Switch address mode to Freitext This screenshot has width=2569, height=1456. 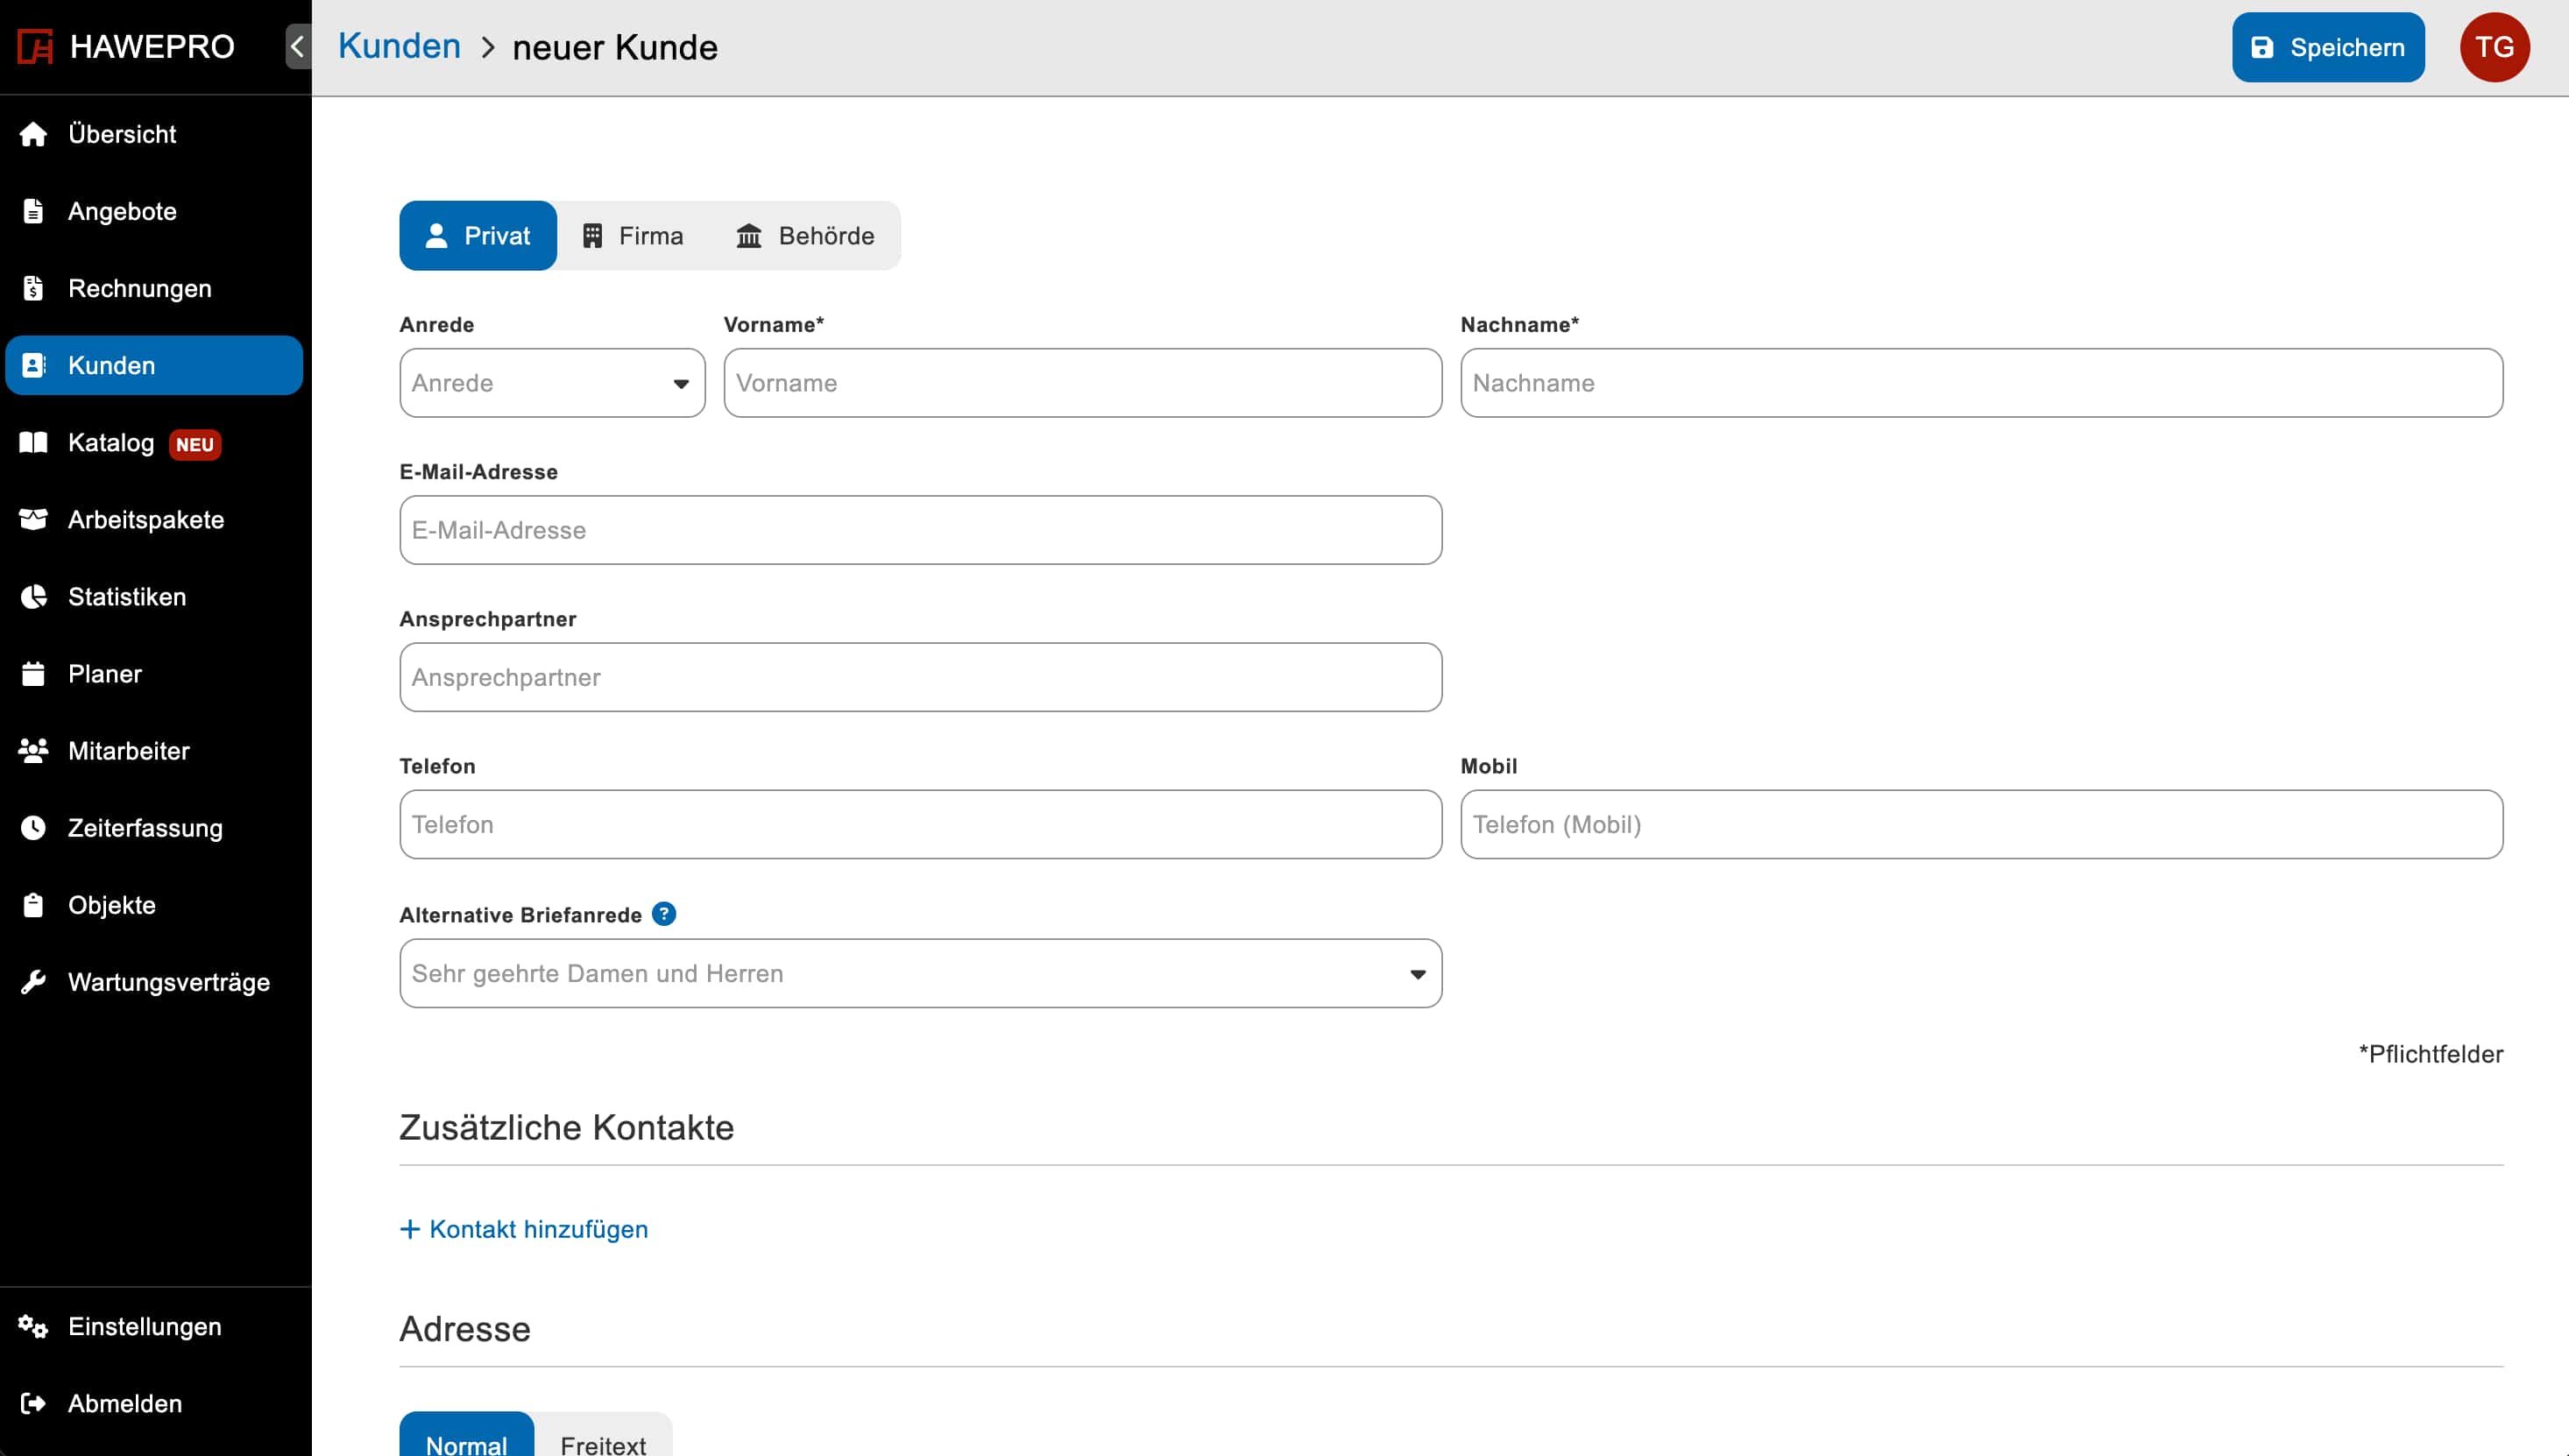pyautogui.click(x=602, y=1444)
